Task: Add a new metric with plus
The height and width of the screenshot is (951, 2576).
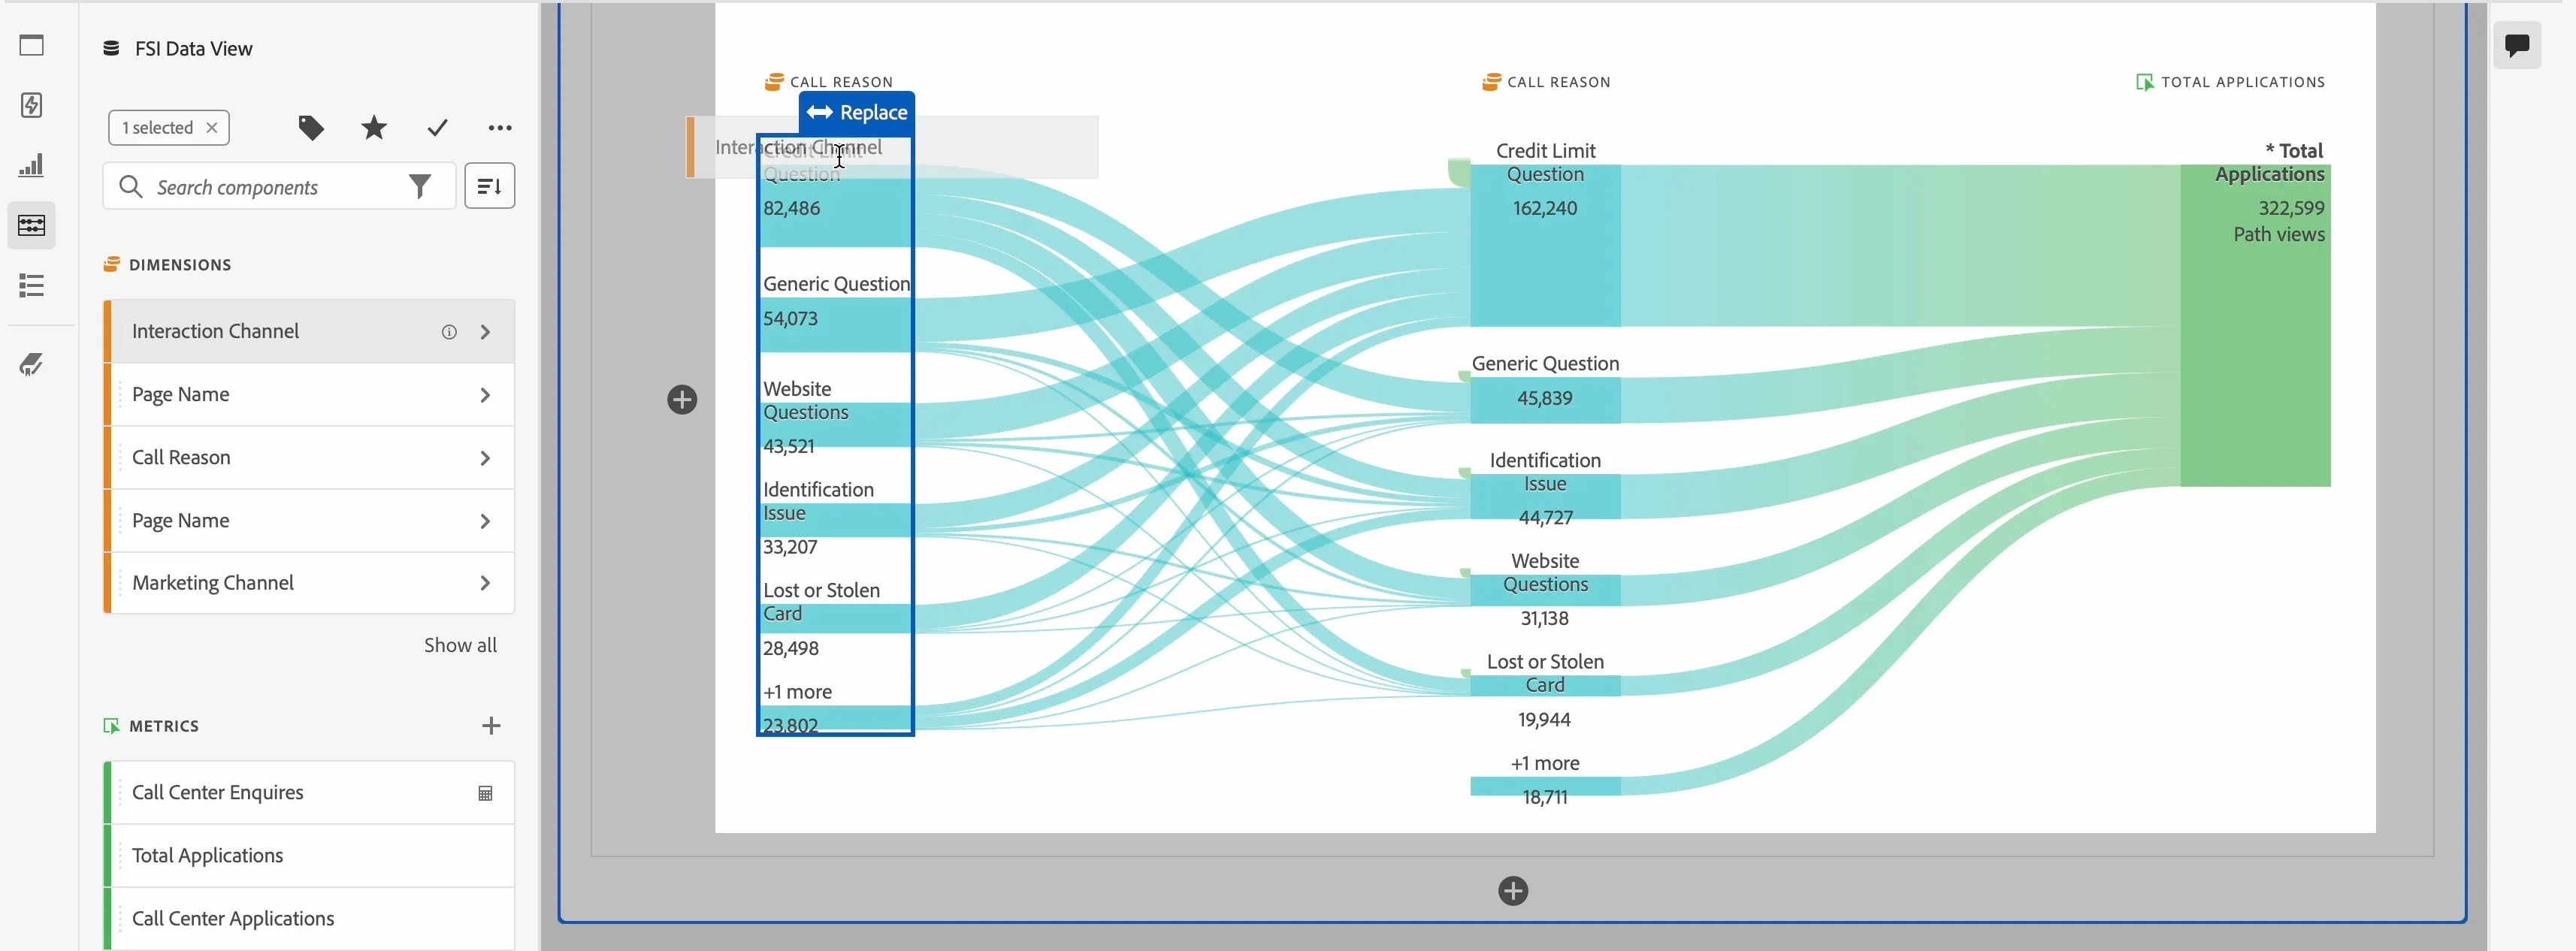Action: tap(491, 726)
